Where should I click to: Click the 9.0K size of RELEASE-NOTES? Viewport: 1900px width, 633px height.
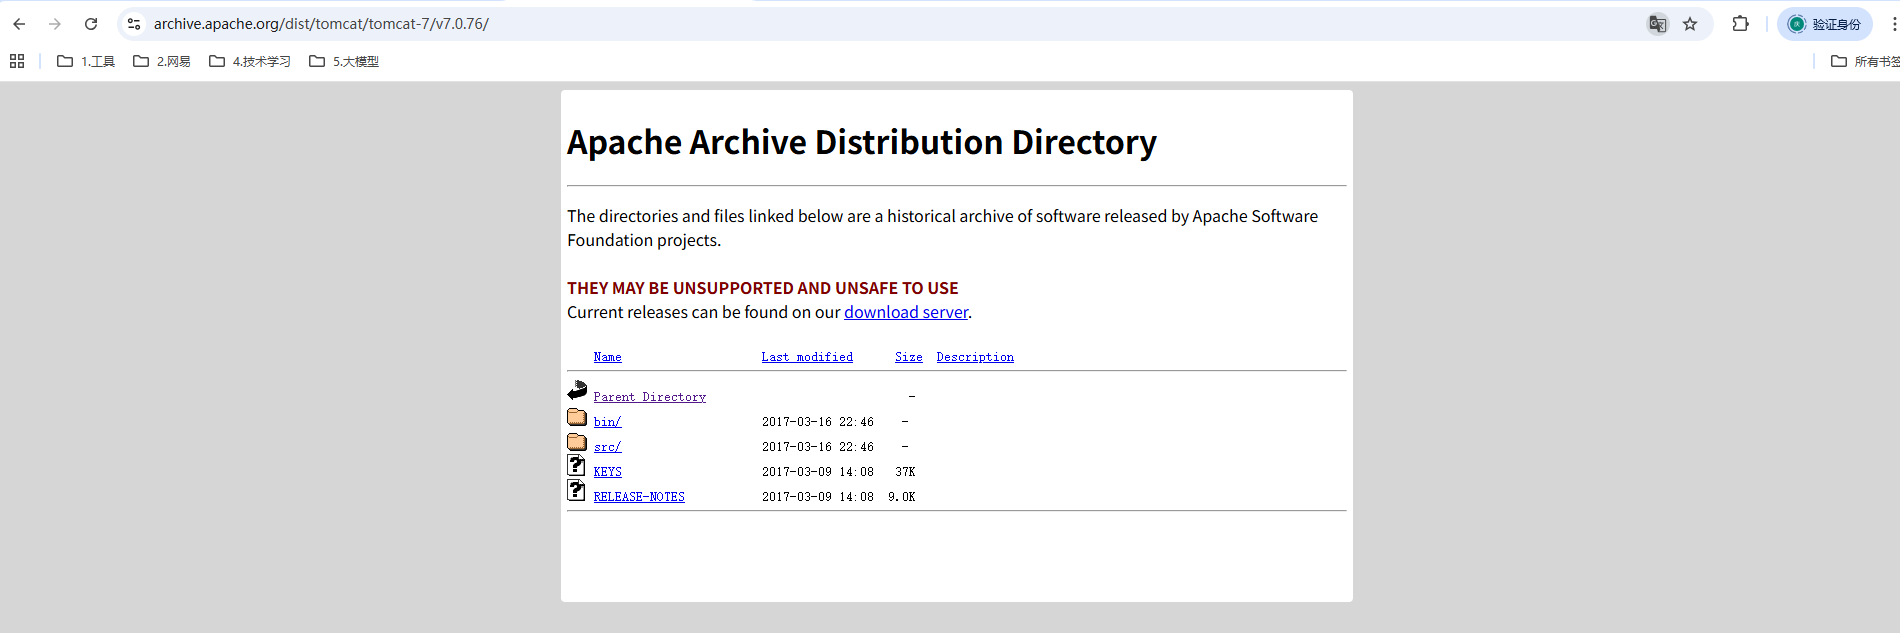(901, 497)
